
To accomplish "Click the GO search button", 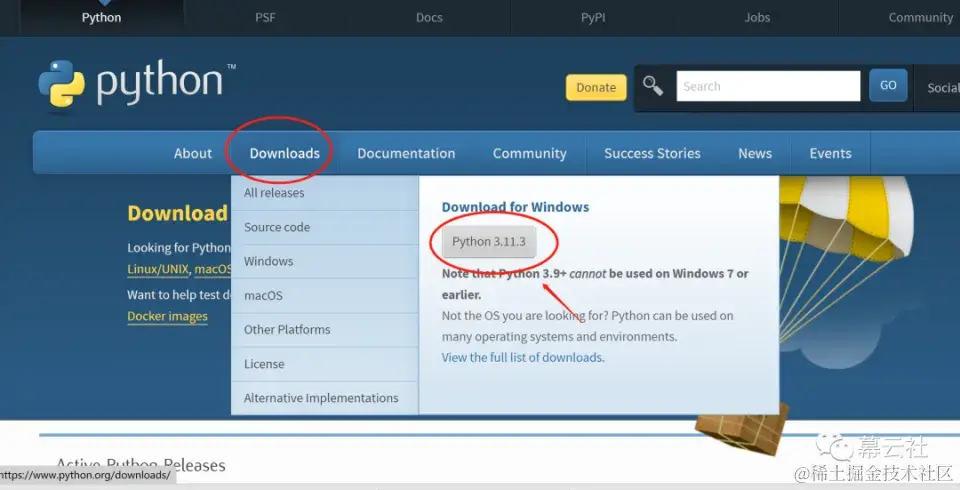I will click(888, 86).
